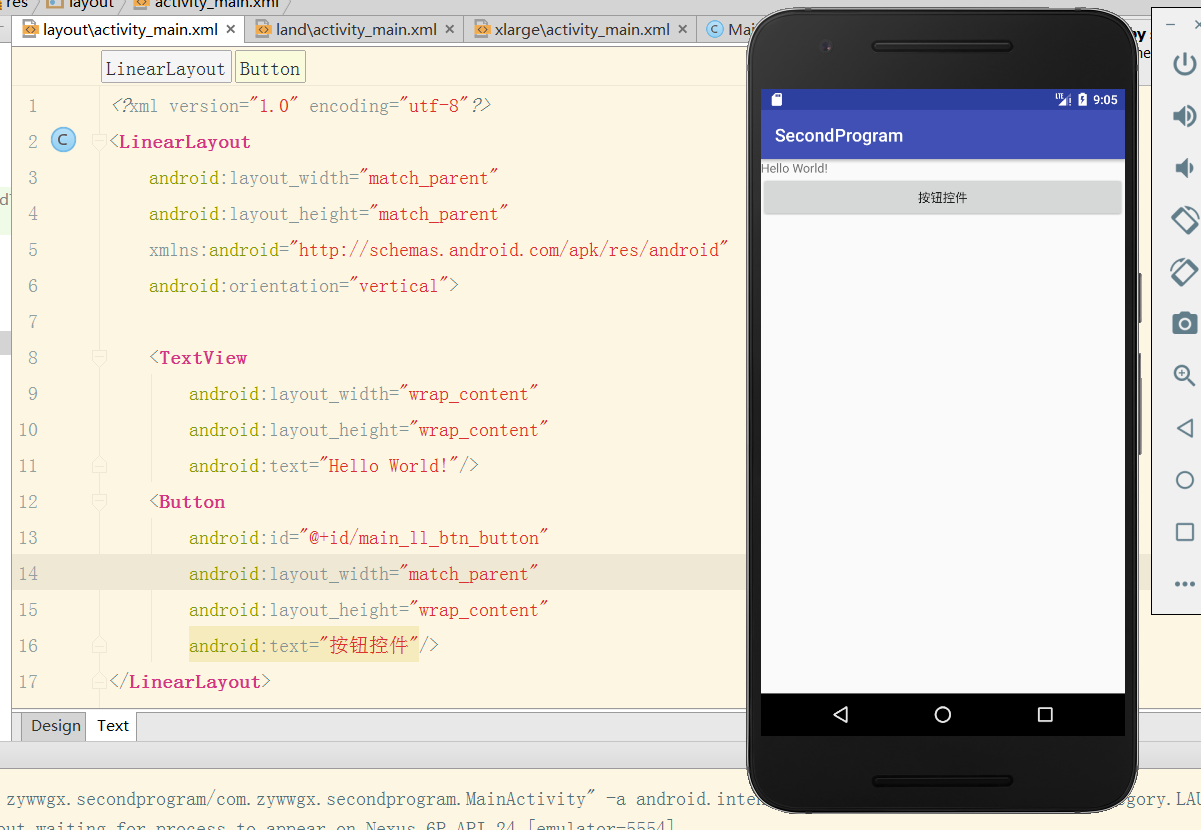
Task: Click the related class gutter icon on line 2
Action: tap(63, 141)
